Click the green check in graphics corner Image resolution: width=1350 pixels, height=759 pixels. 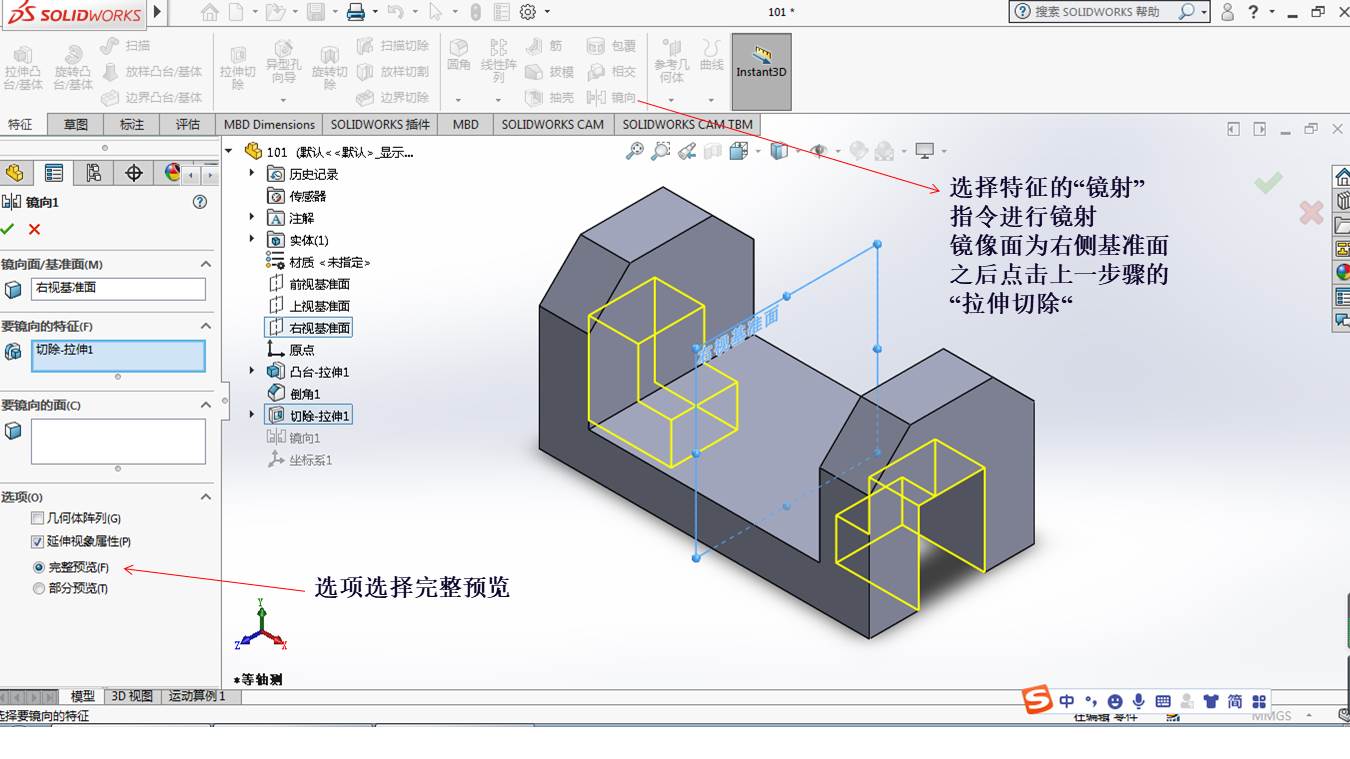point(1268,182)
